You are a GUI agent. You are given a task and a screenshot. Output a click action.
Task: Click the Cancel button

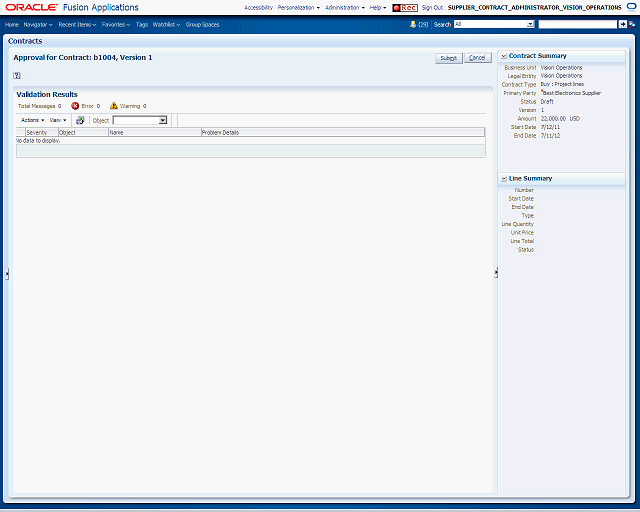[477, 58]
